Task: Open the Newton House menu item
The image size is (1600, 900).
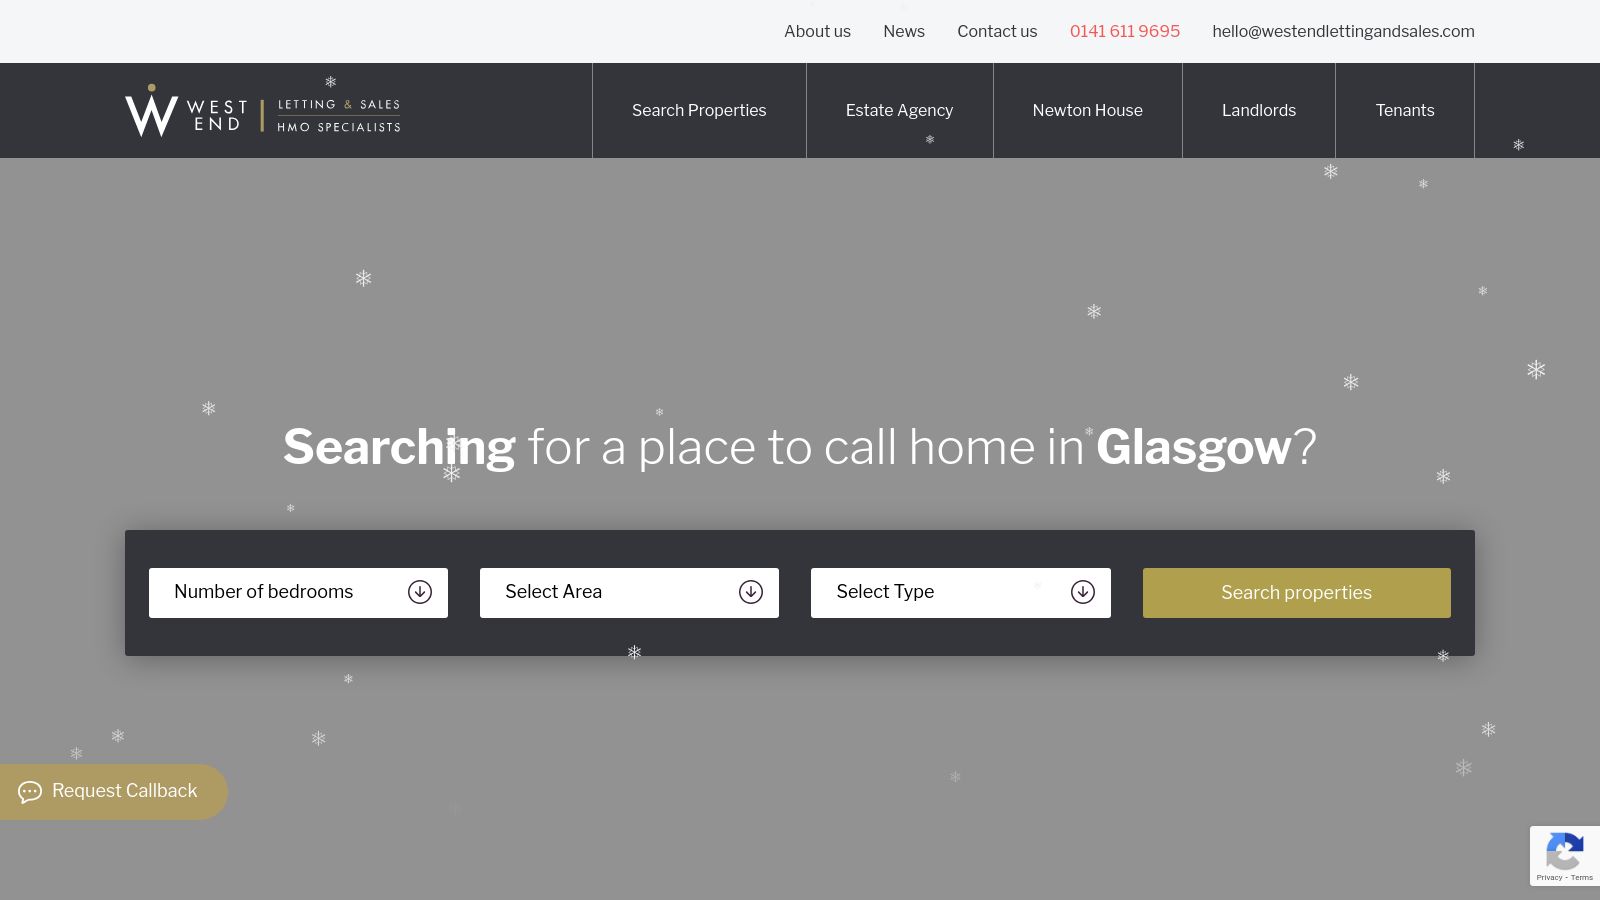Action: [1087, 110]
